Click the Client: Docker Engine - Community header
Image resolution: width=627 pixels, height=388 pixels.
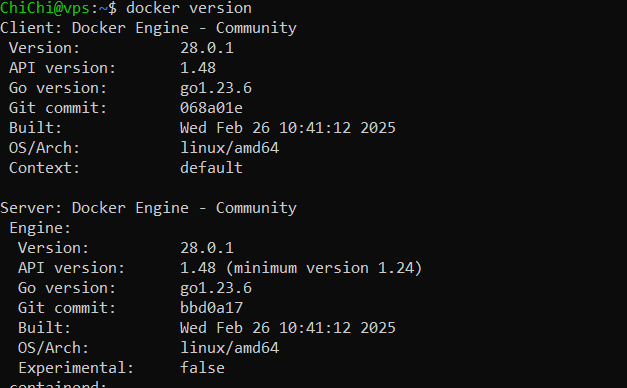click(x=148, y=28)
